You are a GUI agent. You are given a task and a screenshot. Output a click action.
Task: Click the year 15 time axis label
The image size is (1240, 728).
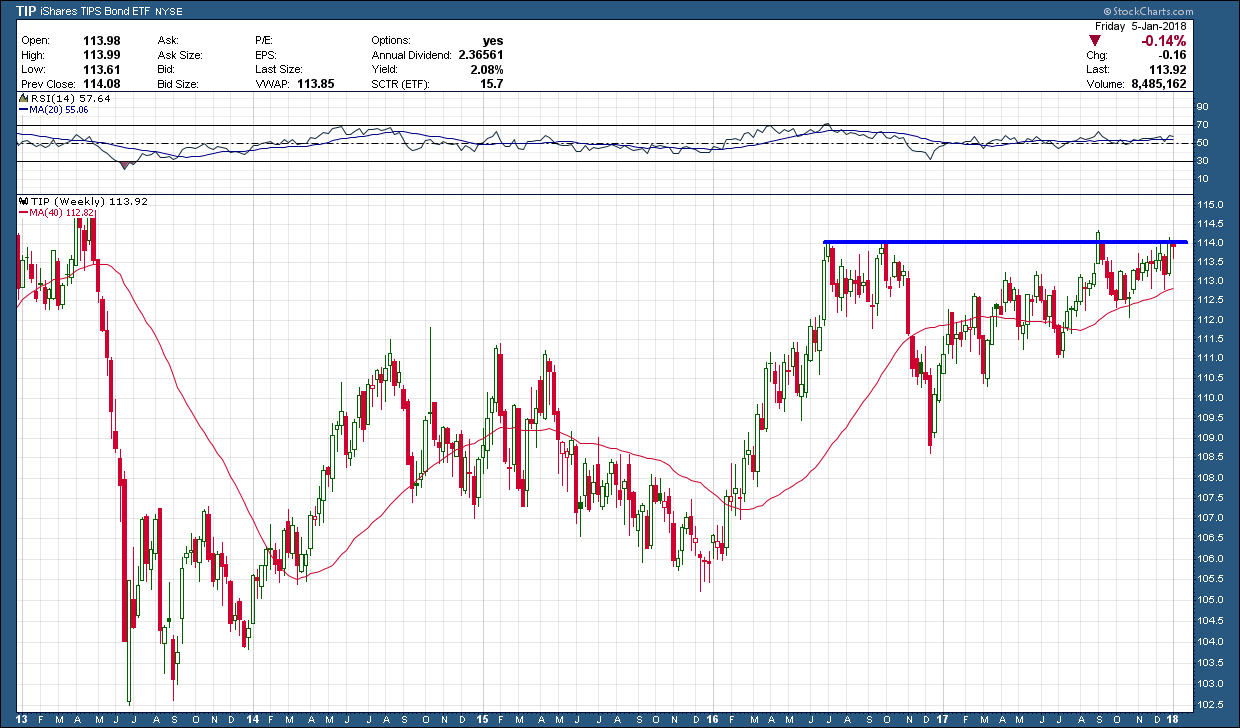(x=480, y=719)
